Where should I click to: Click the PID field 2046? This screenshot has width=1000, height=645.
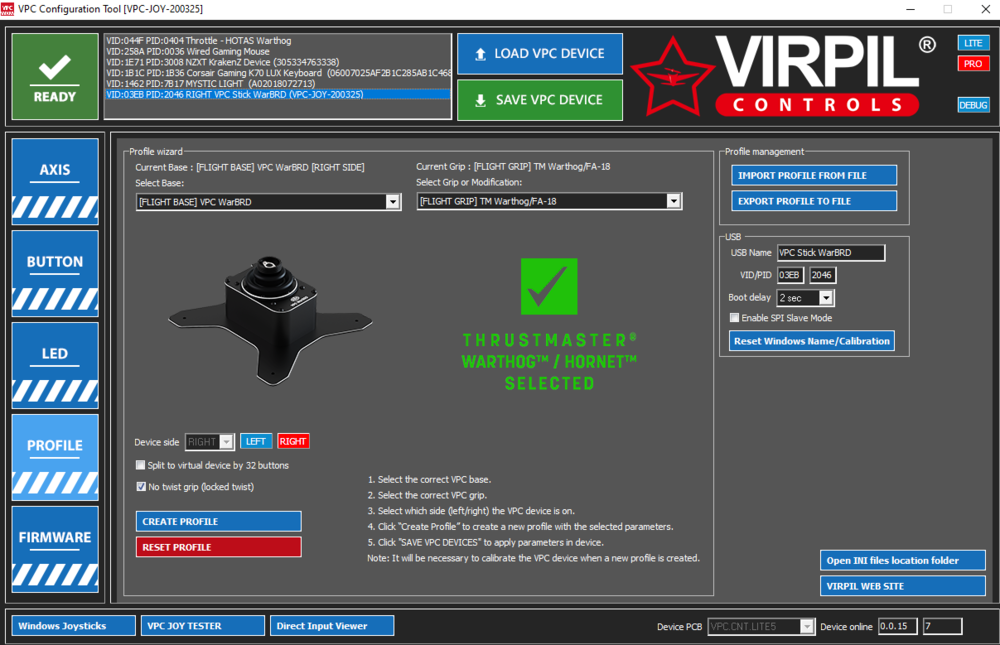[x=823, y=275]
